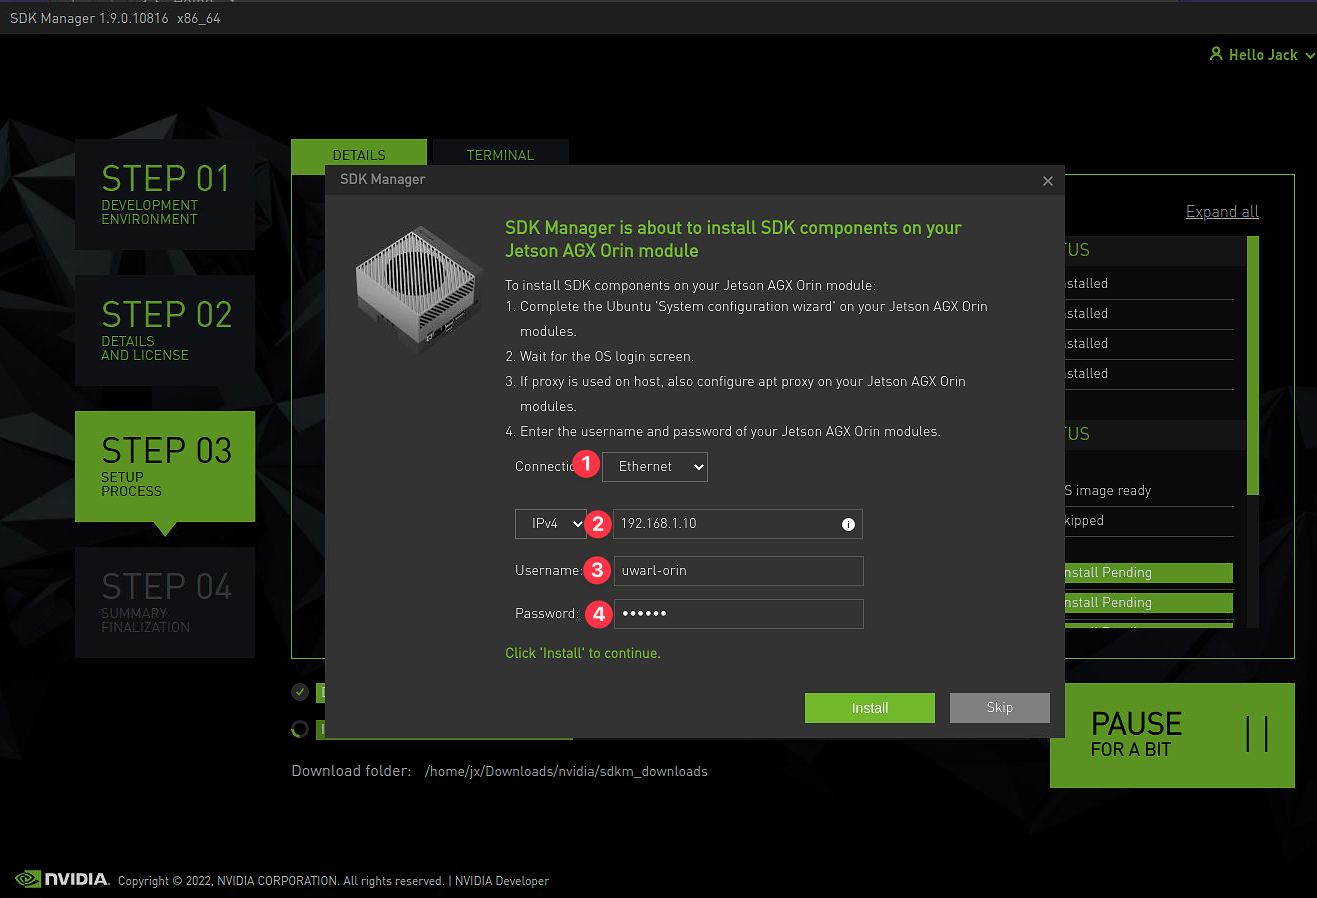
Task: Click the spinning progress icon below the checkmark
Action: [x=300, y=729]
